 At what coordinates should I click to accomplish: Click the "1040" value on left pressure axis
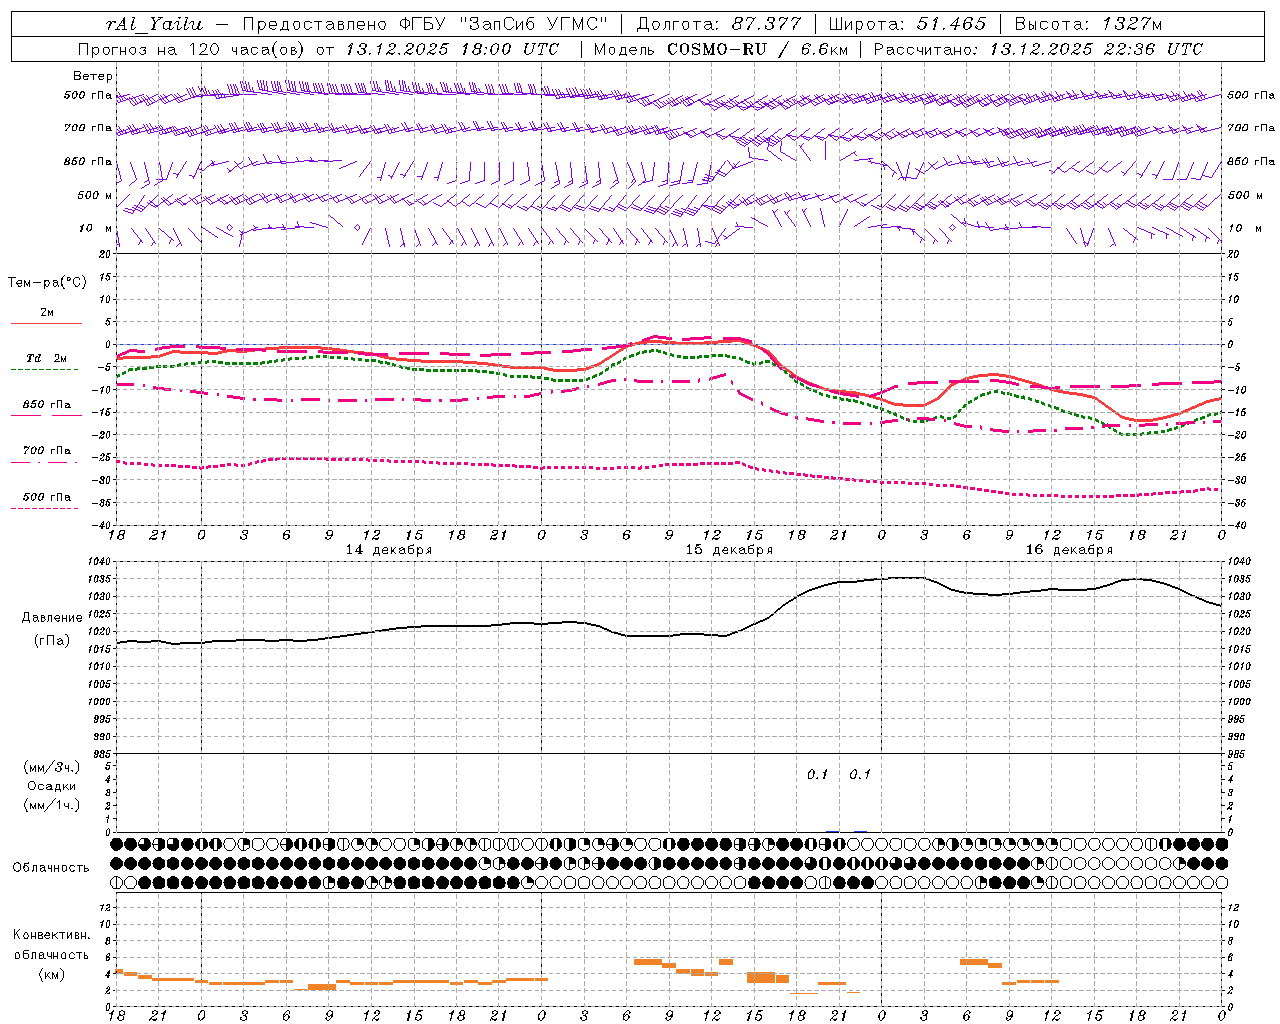tap(101, 562)
